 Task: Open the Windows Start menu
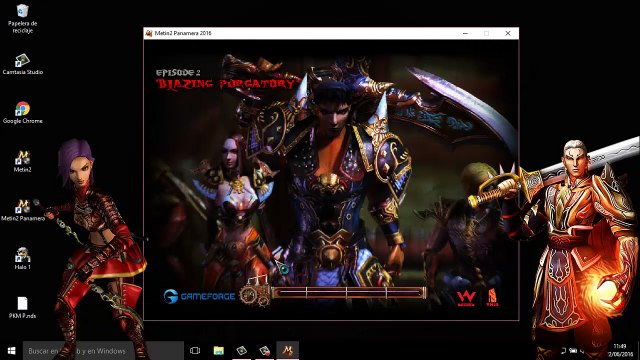(x=11, y=351)
